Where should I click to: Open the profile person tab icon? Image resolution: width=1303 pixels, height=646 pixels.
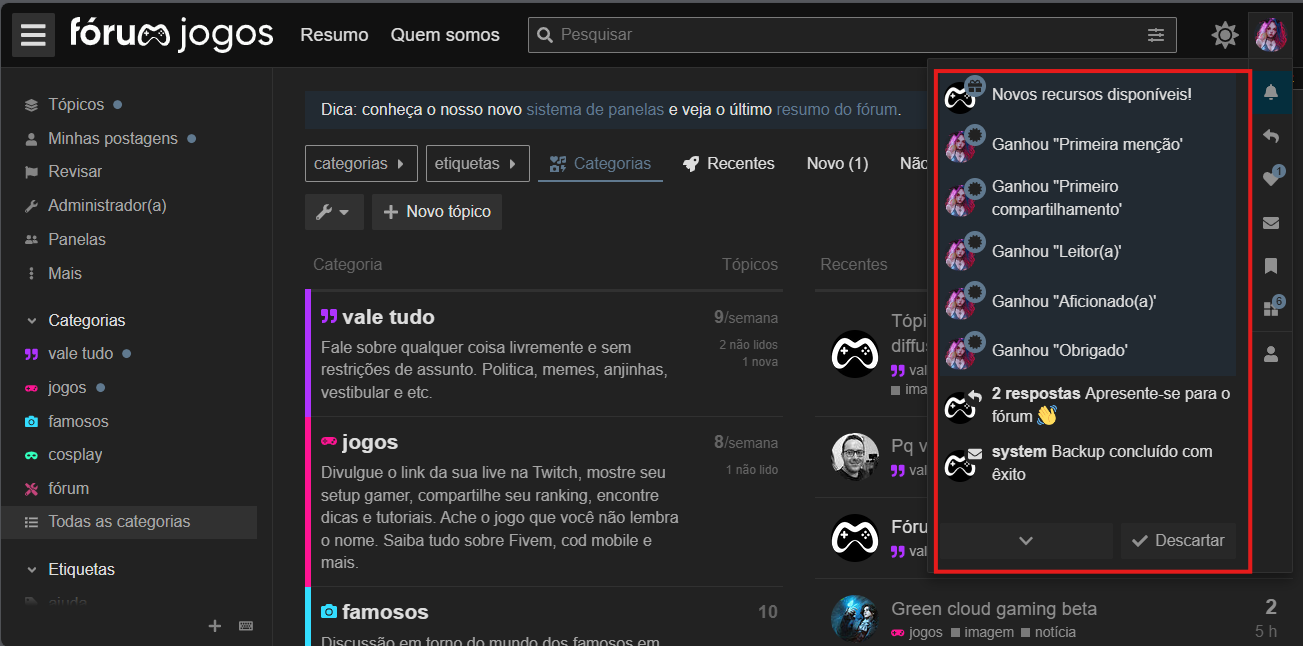point(1271,353)
